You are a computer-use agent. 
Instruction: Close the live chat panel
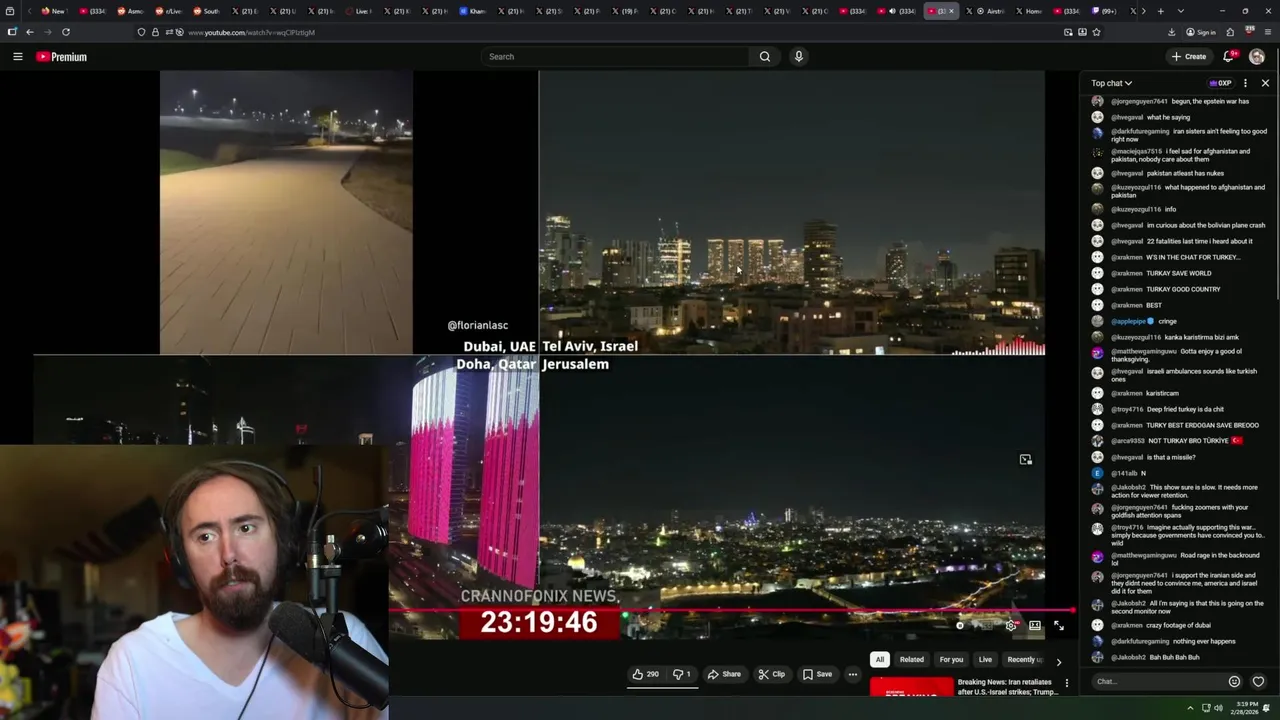coord(1265,83)
